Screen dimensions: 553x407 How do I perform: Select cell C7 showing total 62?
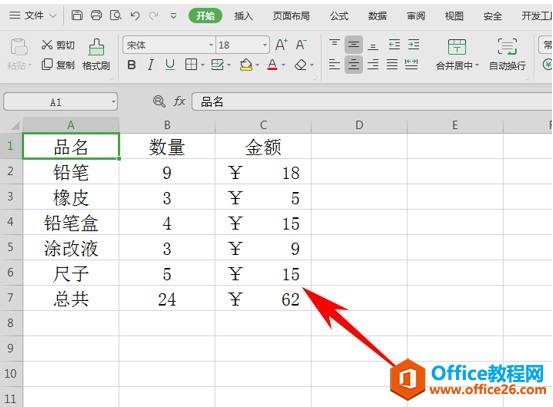263,298
